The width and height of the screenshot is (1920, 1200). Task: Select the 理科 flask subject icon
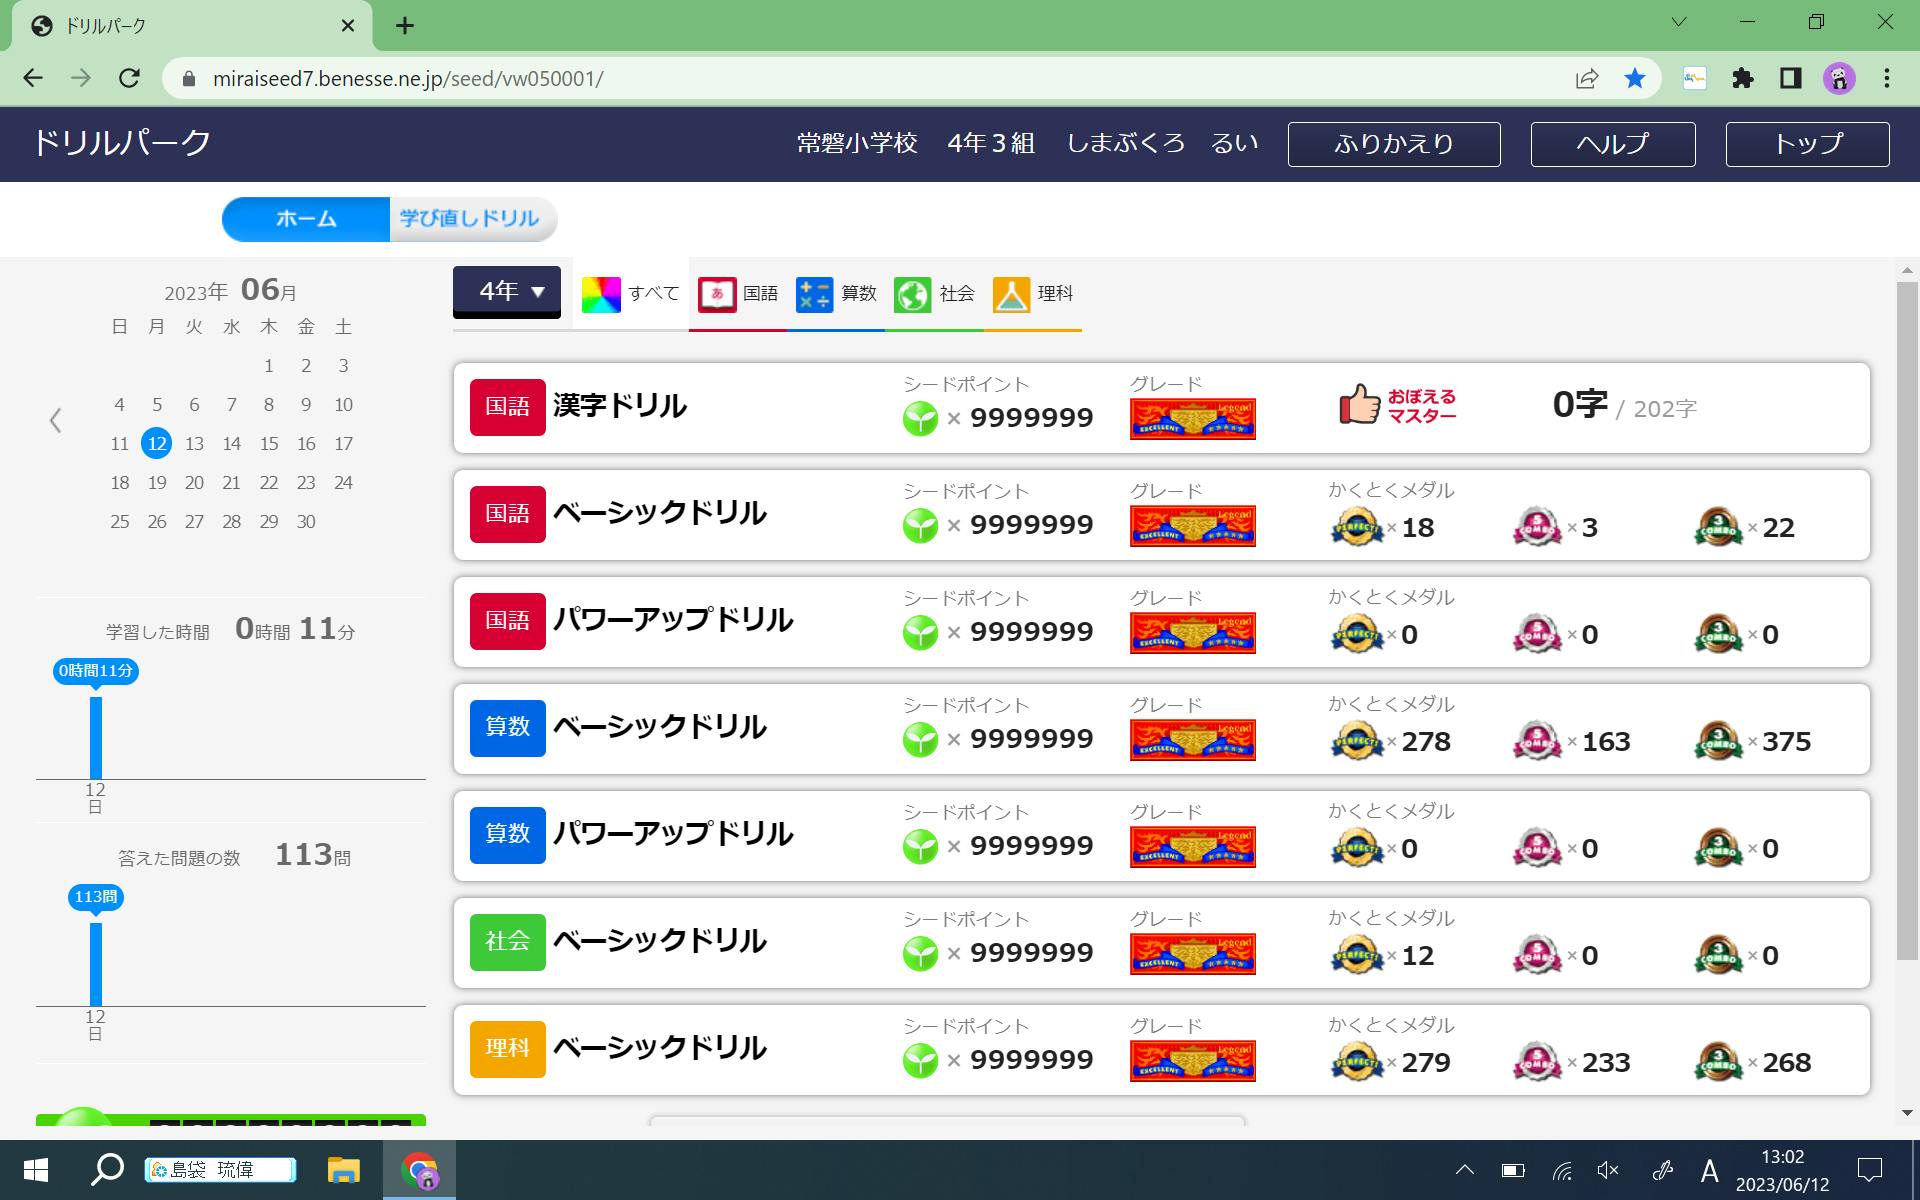click(x=1011, y=294)
